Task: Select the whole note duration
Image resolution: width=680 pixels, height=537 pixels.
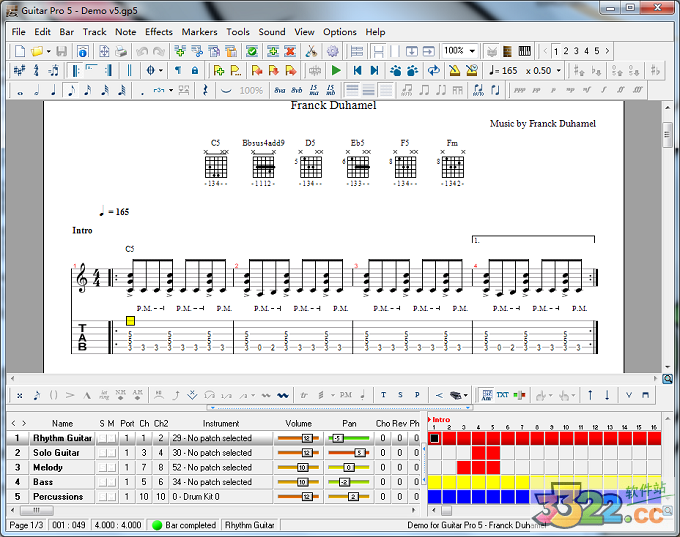Action: pyautogui.click(x=20, y=91)
